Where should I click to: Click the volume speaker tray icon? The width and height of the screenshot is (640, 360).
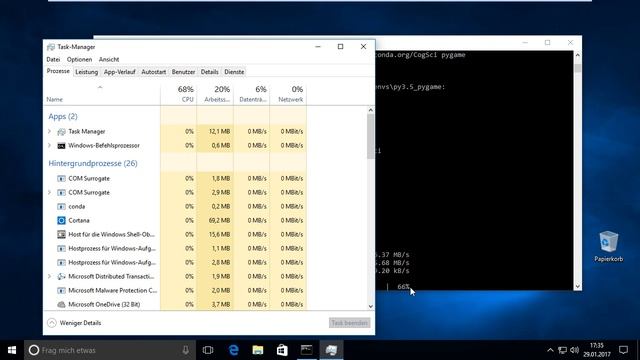575,350
